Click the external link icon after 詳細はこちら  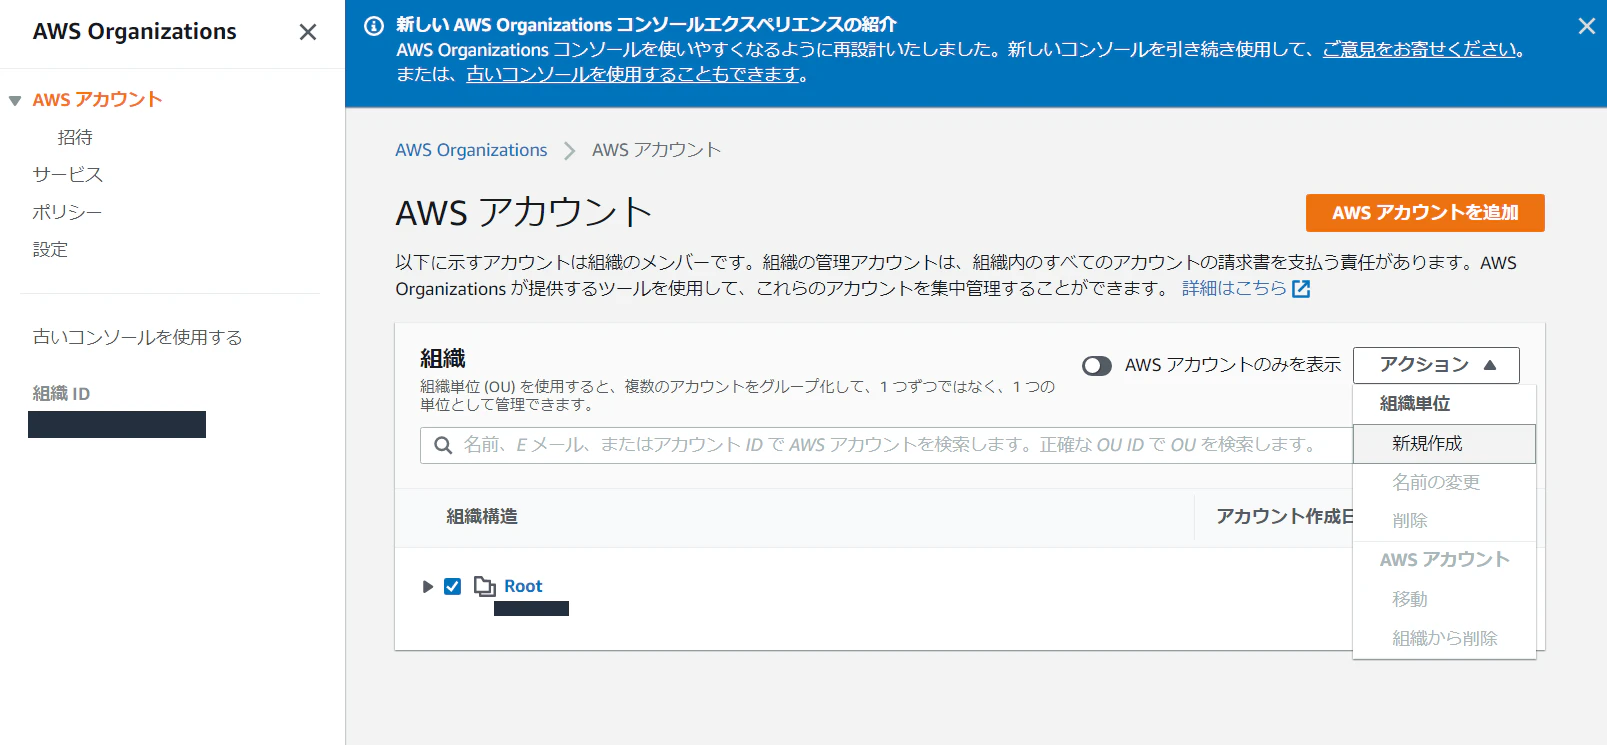coord(1301,289)
